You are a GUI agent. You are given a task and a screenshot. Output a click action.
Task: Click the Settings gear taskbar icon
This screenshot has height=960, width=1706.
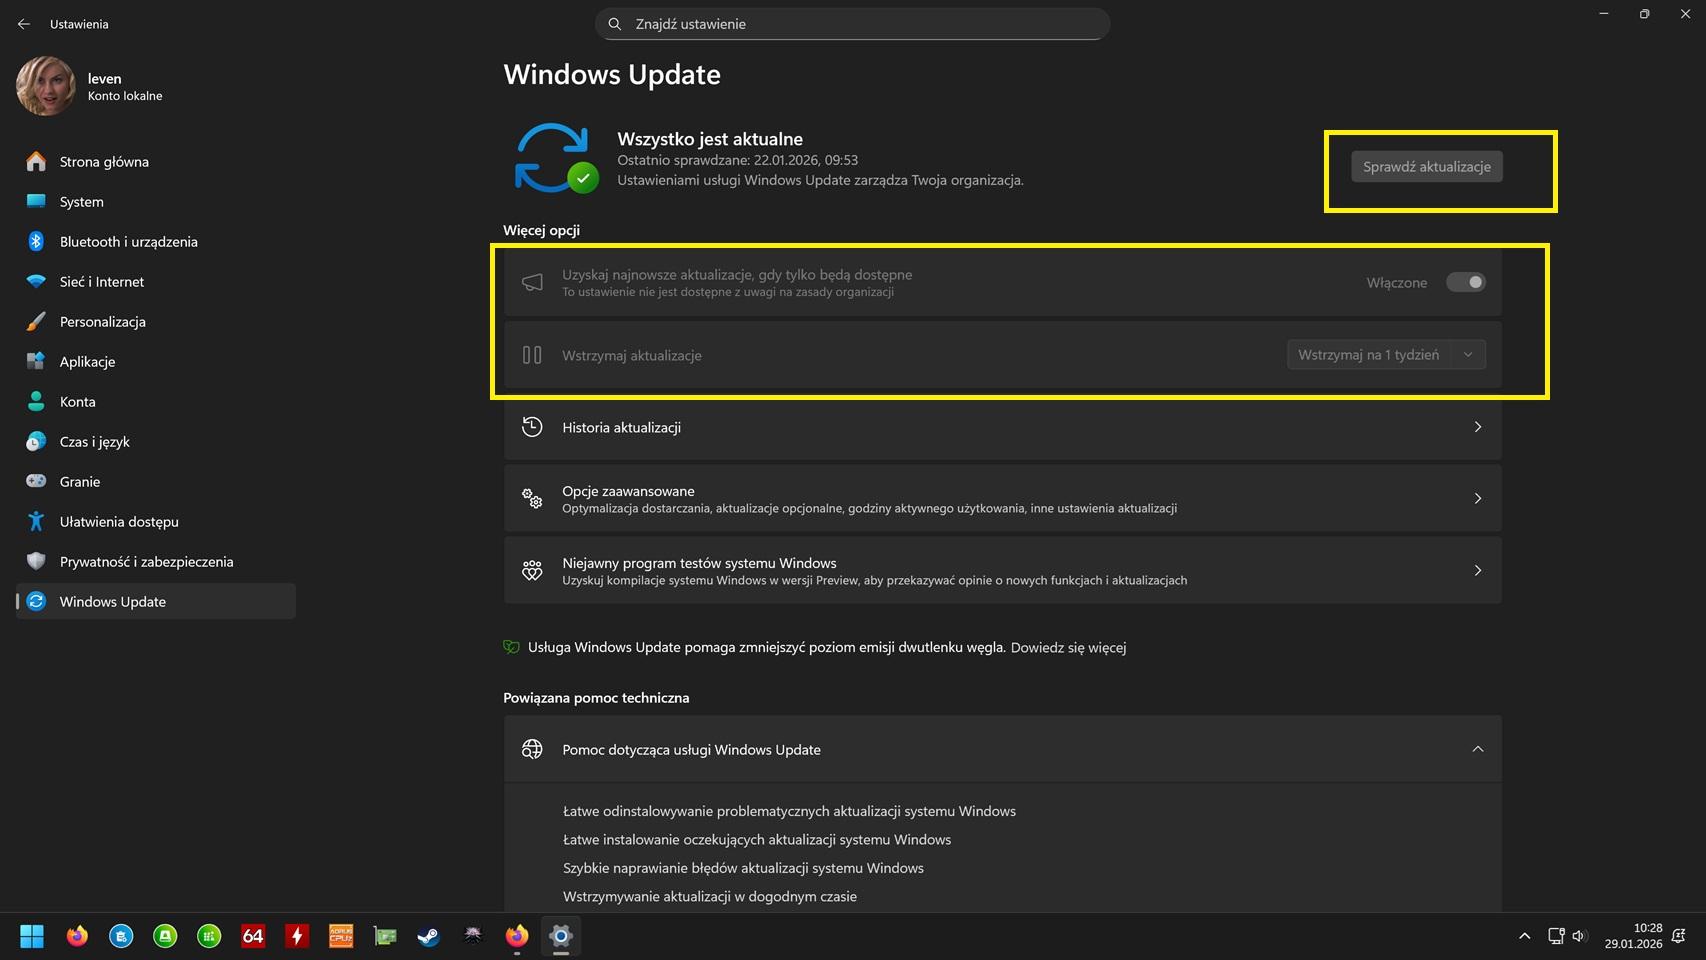561,936
